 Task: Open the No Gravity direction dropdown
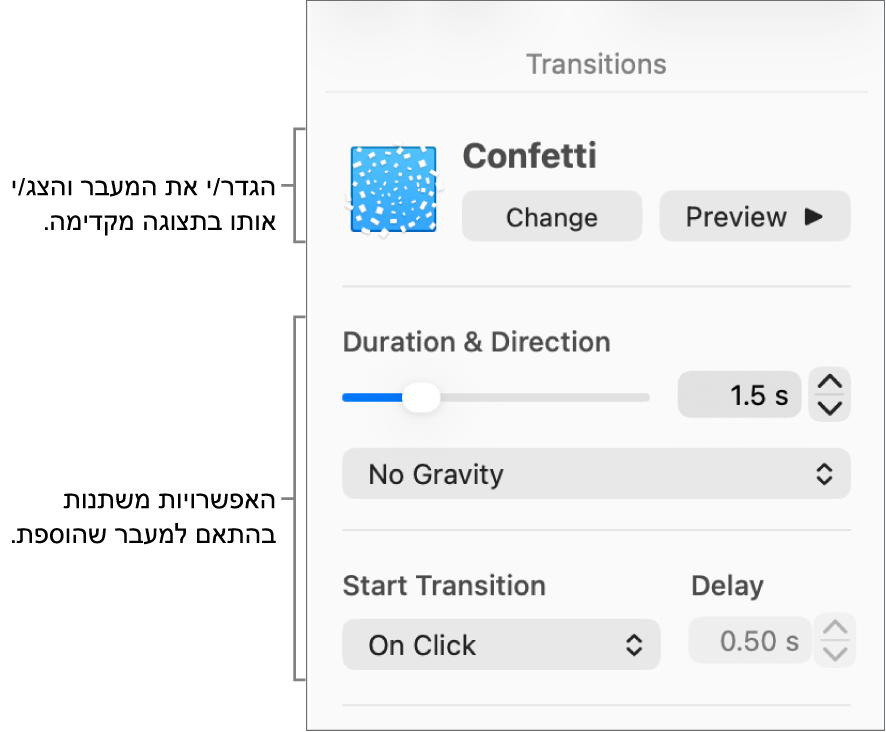click(596, 474)
